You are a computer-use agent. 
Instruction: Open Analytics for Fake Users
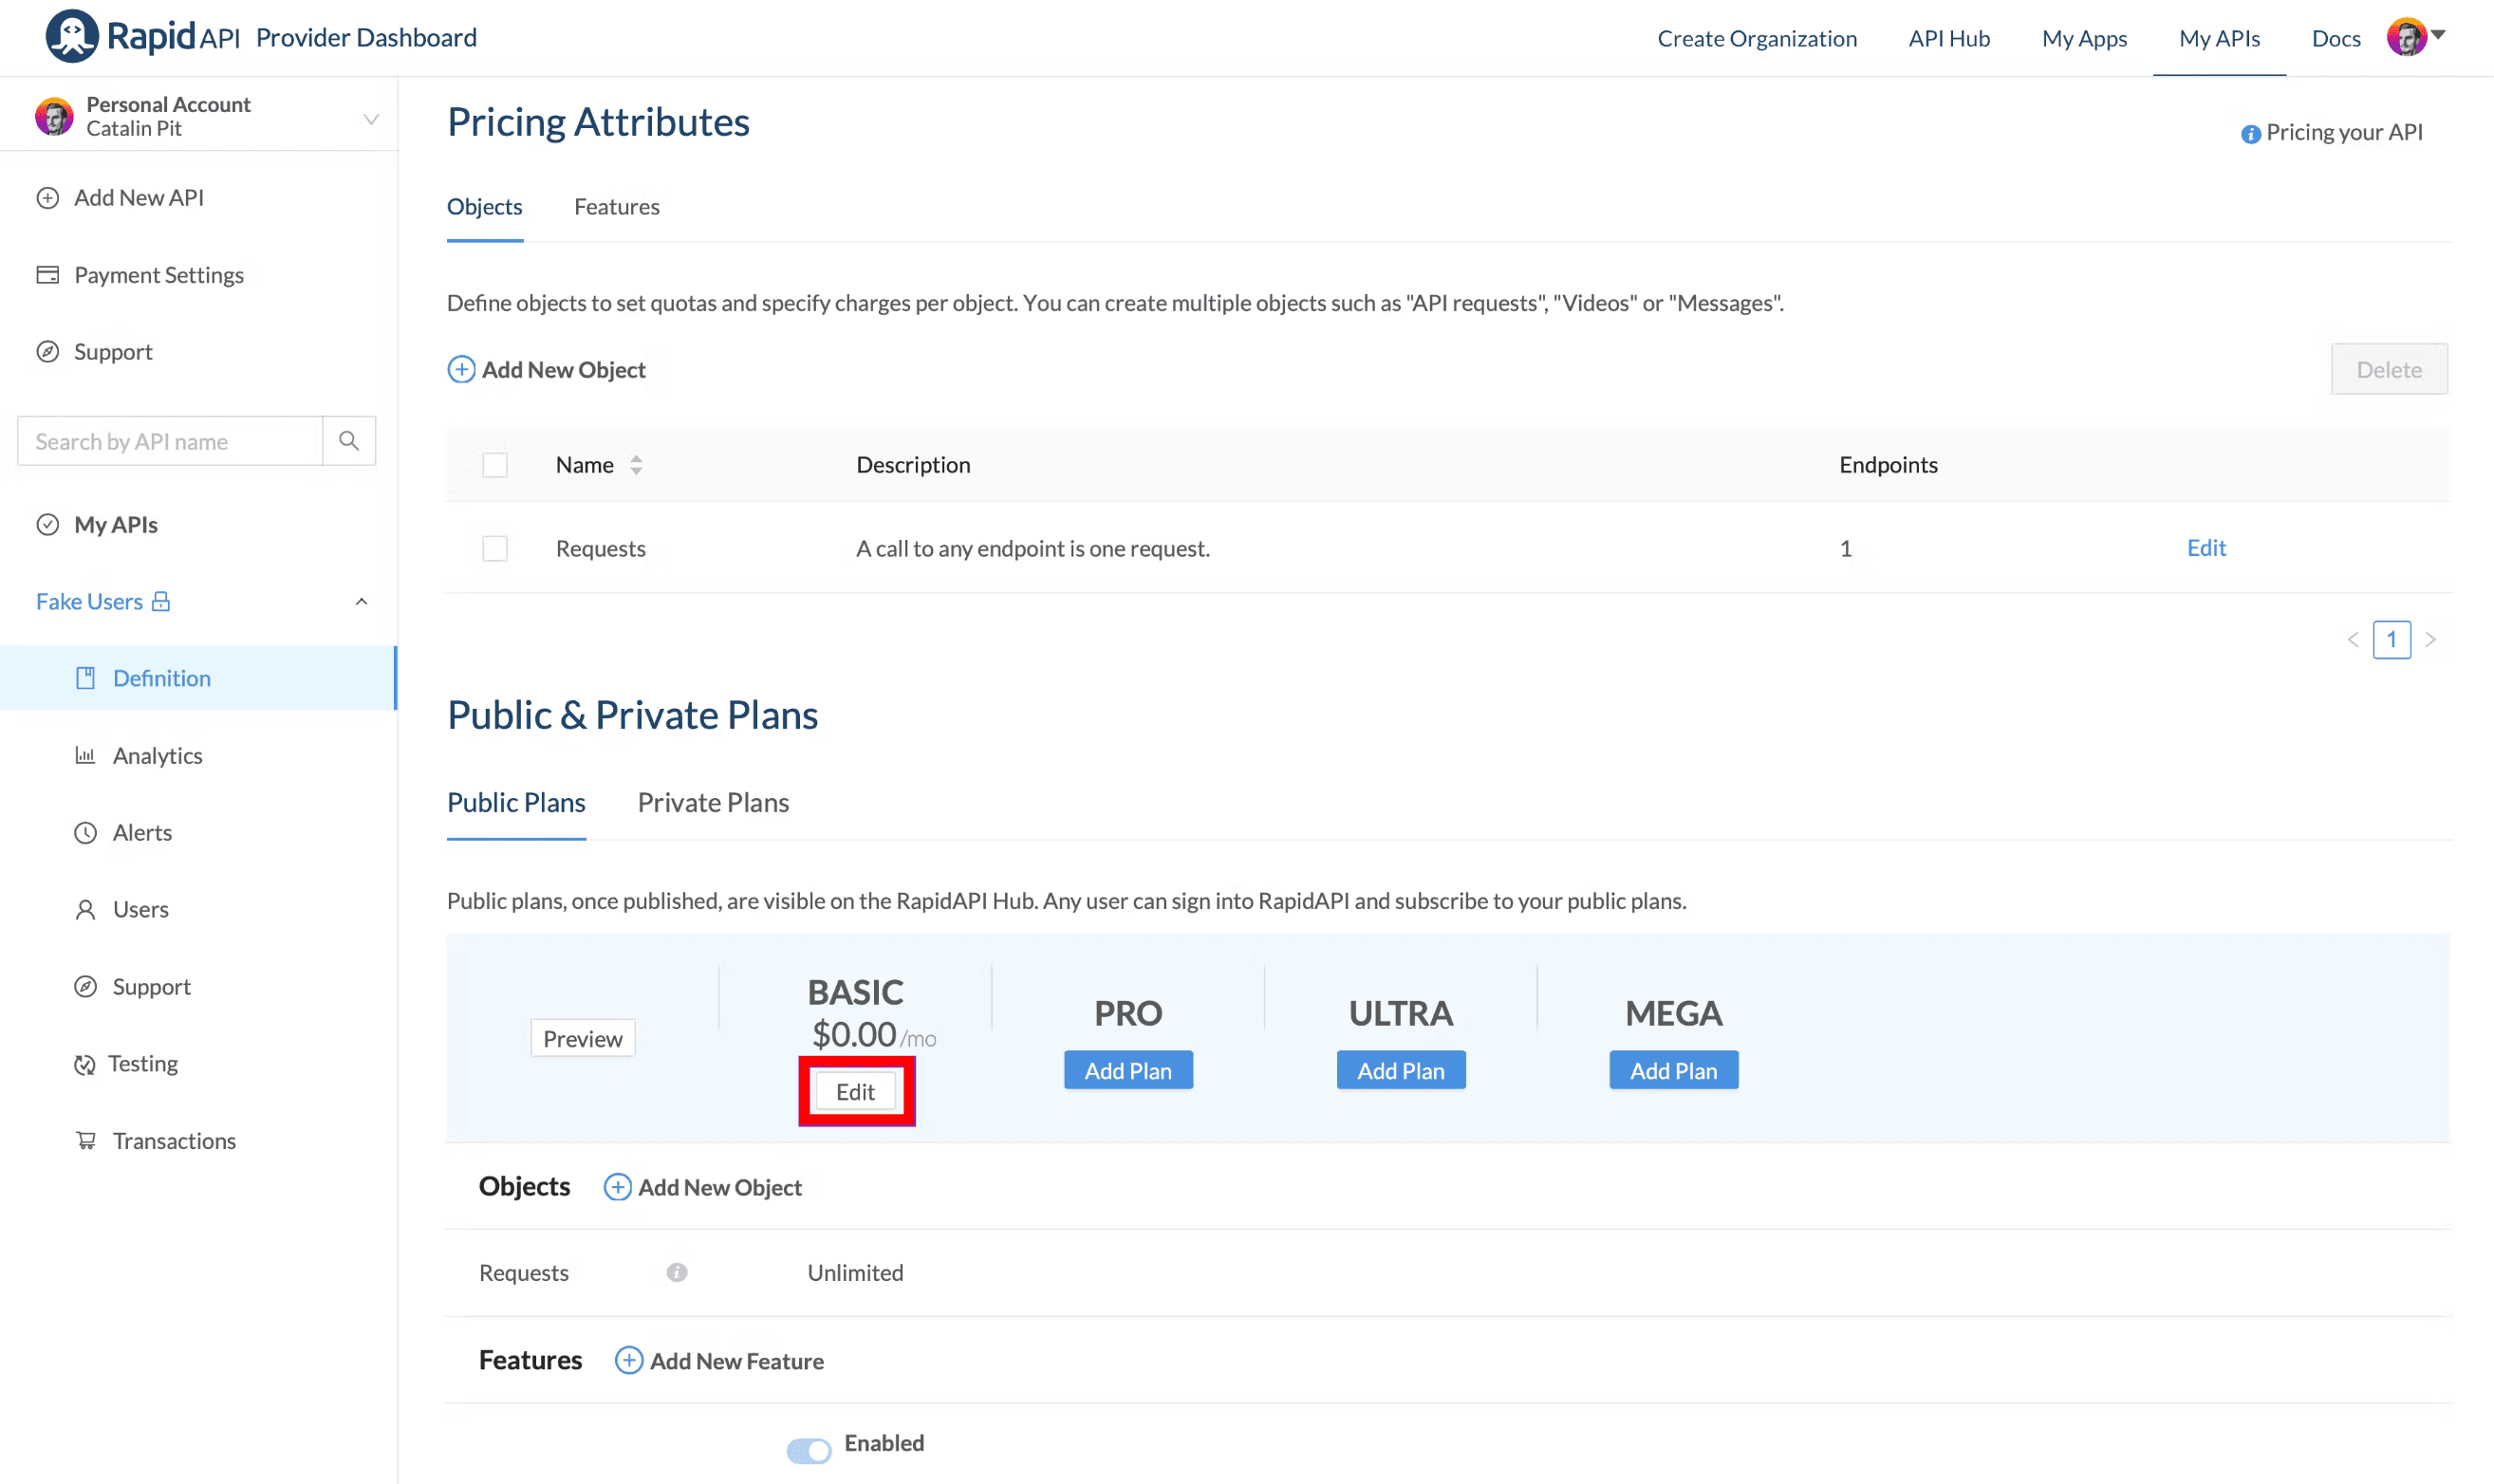coord(157,755)
